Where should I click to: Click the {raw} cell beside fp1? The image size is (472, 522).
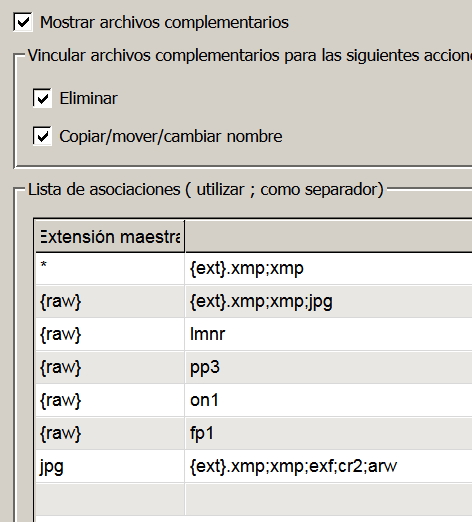[110, 433]
